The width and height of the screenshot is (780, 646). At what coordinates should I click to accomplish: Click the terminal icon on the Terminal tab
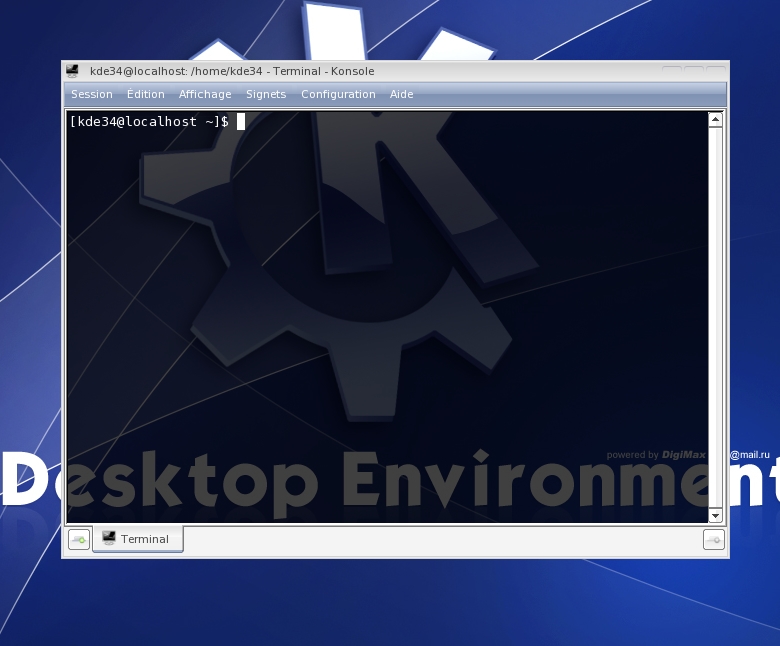tap(108, 538)
